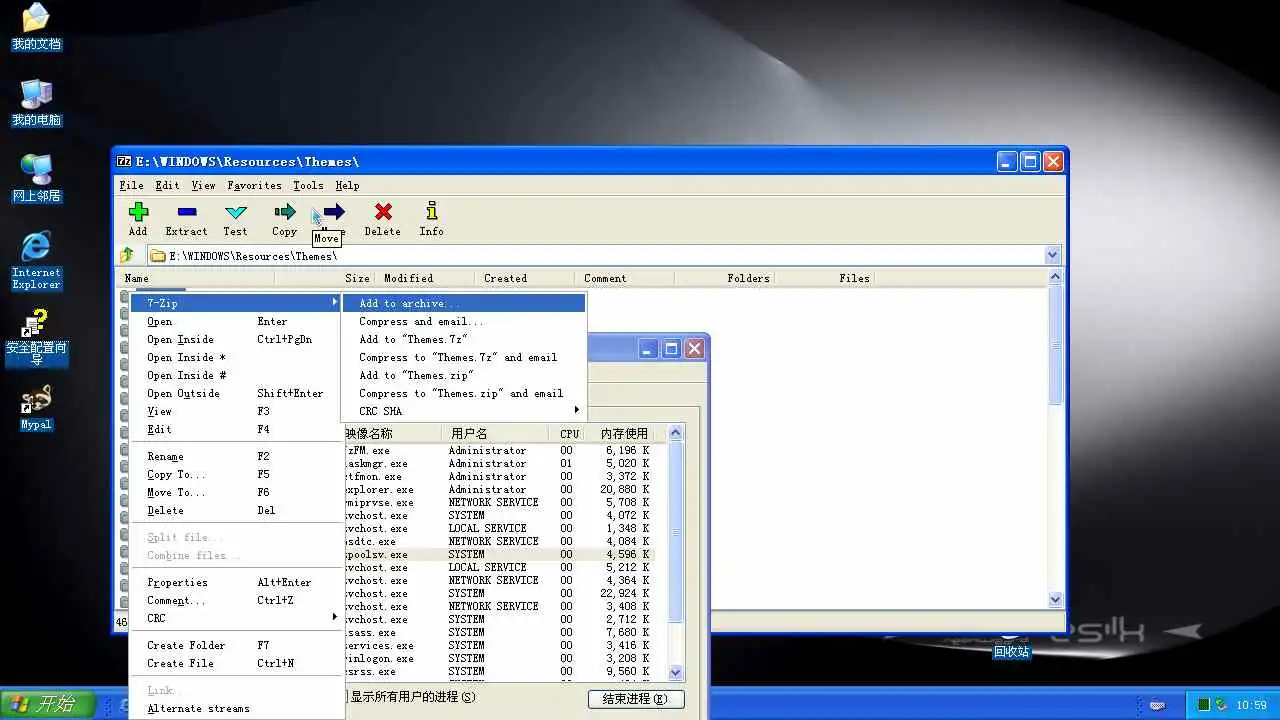1280x720 pixels.
Task: Go up one folder level icon
Action: pyautogui.click(x=127, y=255)
